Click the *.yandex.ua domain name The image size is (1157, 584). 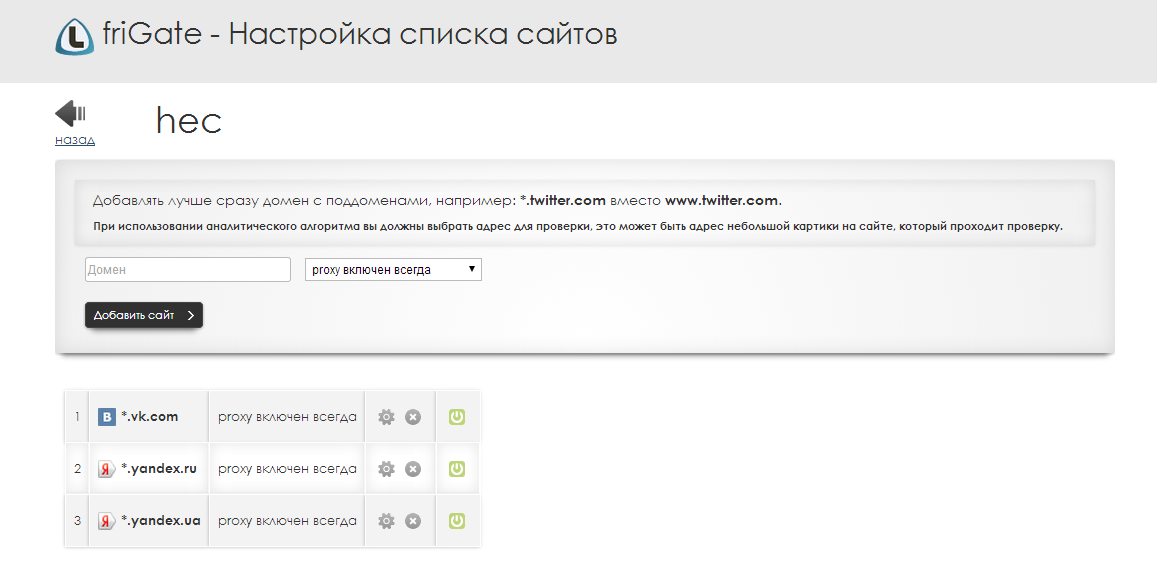(x=159, y=521)
